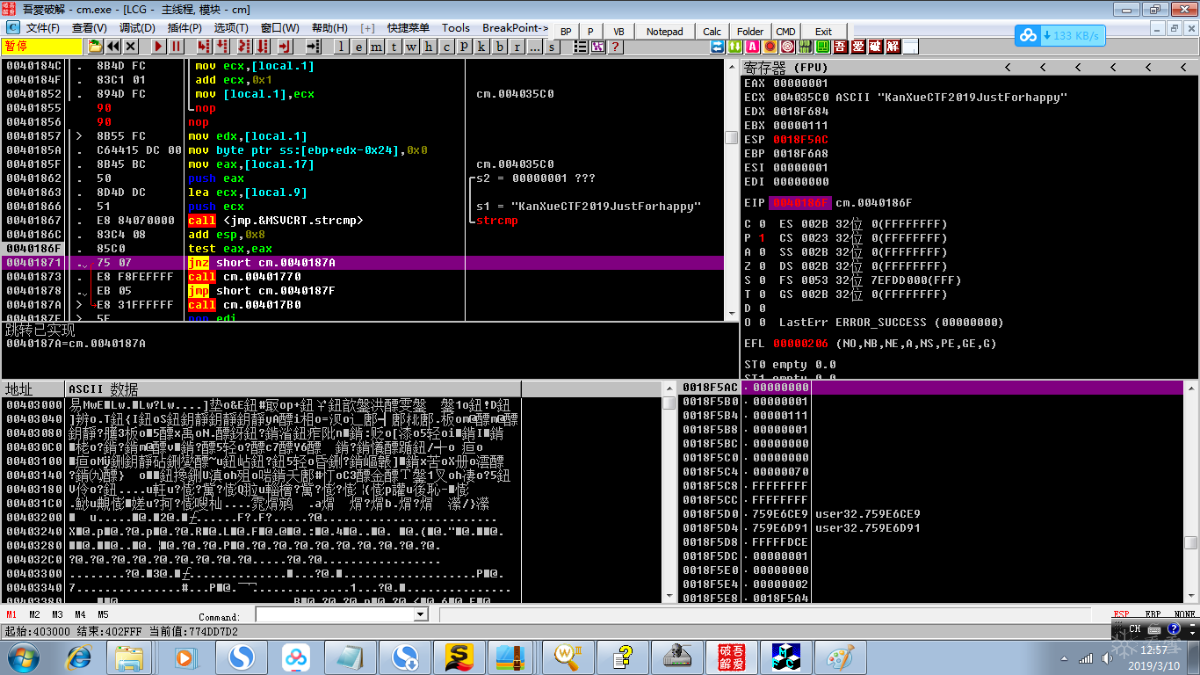Click the 133 KB/s cloud download widget

pyautogui.click(x=1060, y=36)
